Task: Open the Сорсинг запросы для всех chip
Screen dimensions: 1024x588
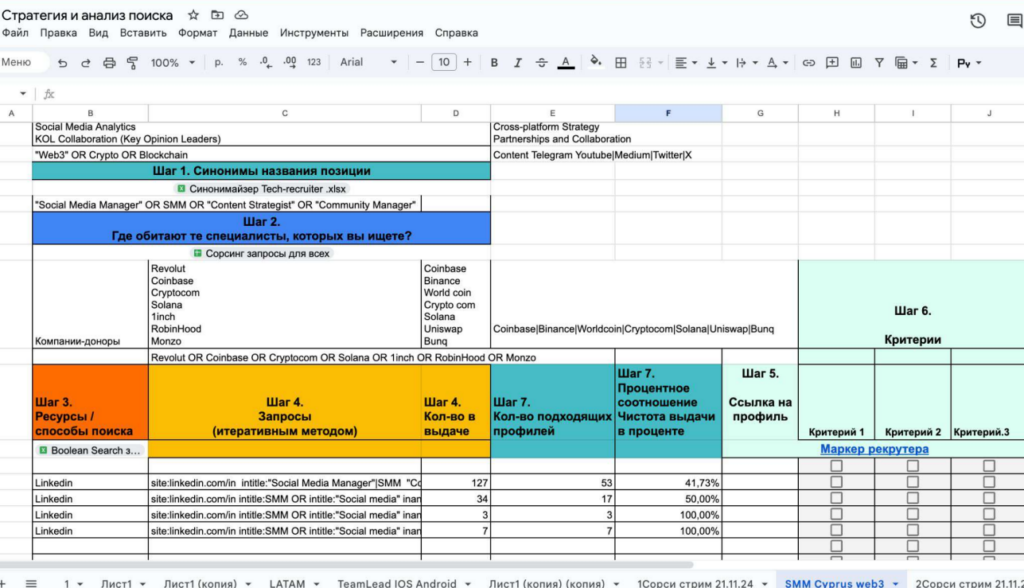Action: pyautogui.click(x=261, y=253)
